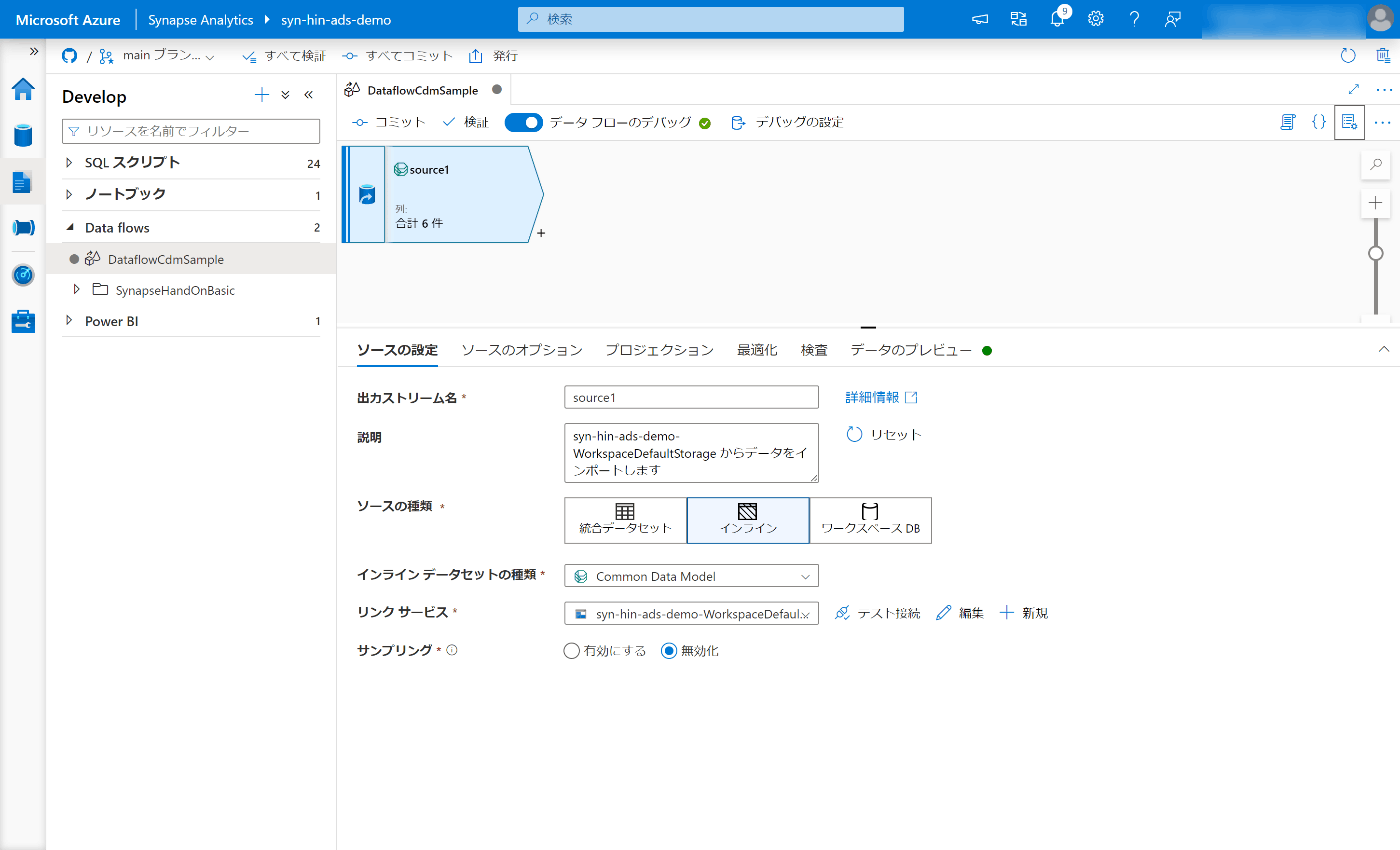Open the help question mark icon
The height and width of the screenshot is (850, 1400).
[1134, 19]
